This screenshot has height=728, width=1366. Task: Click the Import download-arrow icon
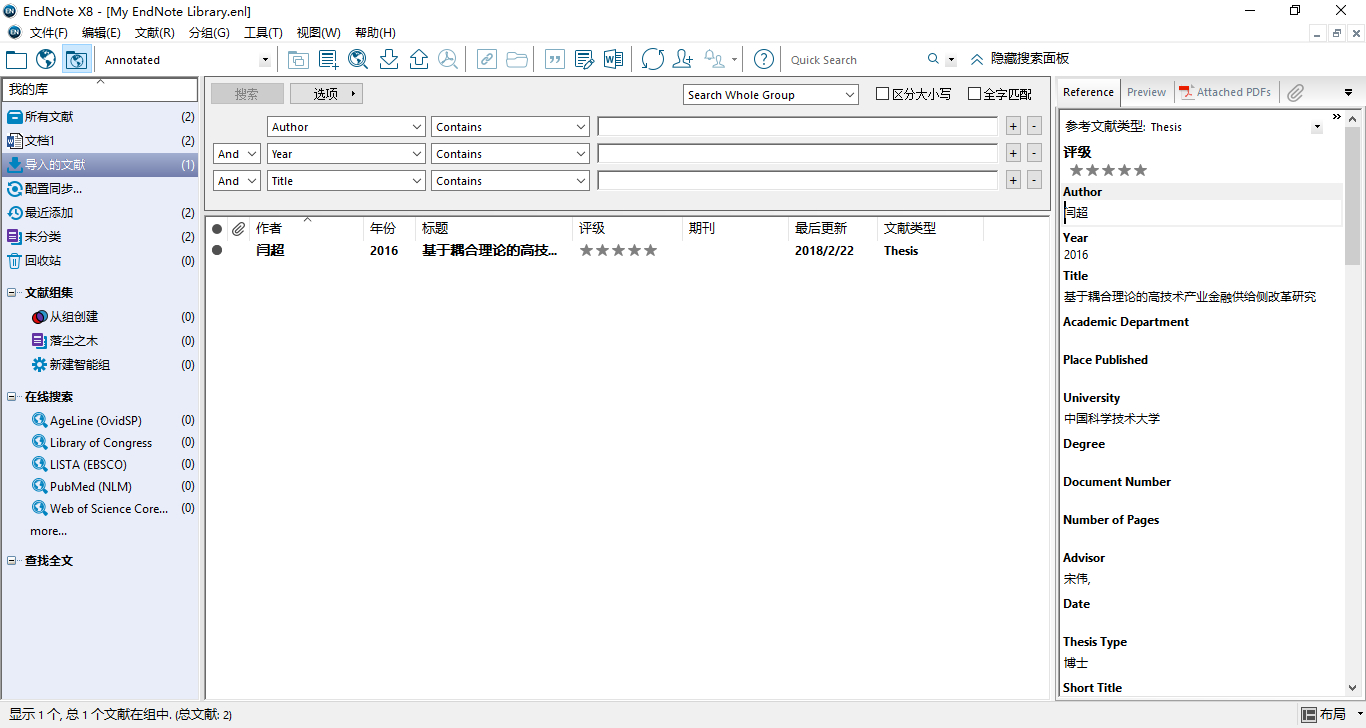389,60
